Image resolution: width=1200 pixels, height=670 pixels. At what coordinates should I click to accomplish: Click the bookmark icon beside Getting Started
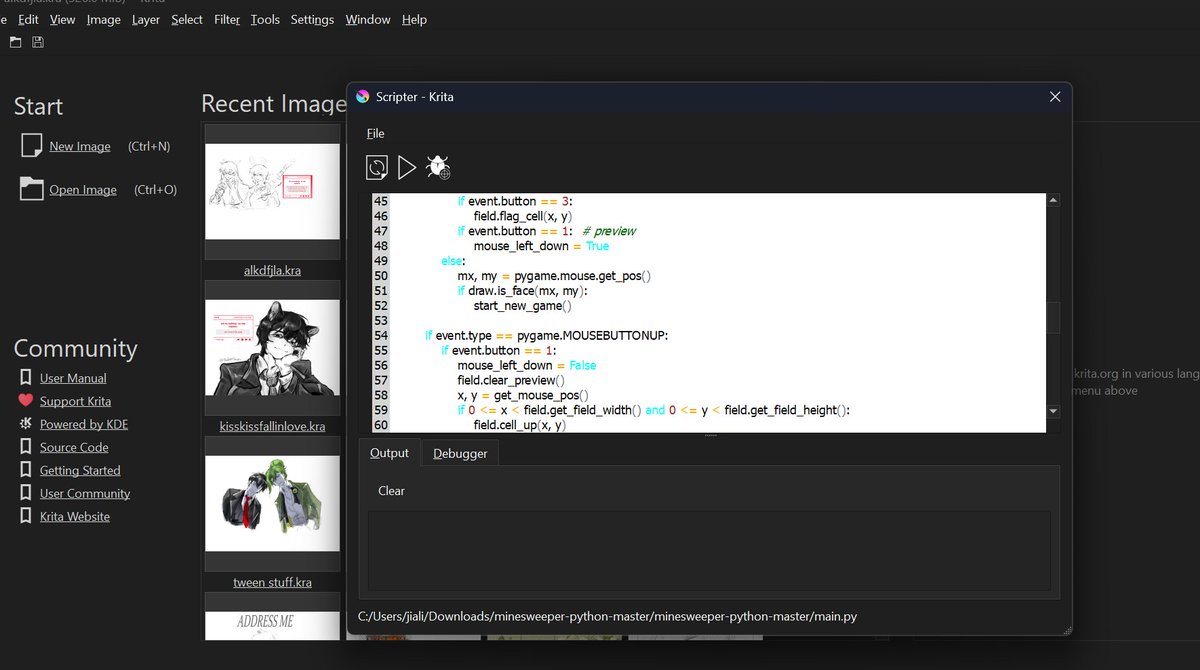[x=26, y=470]
